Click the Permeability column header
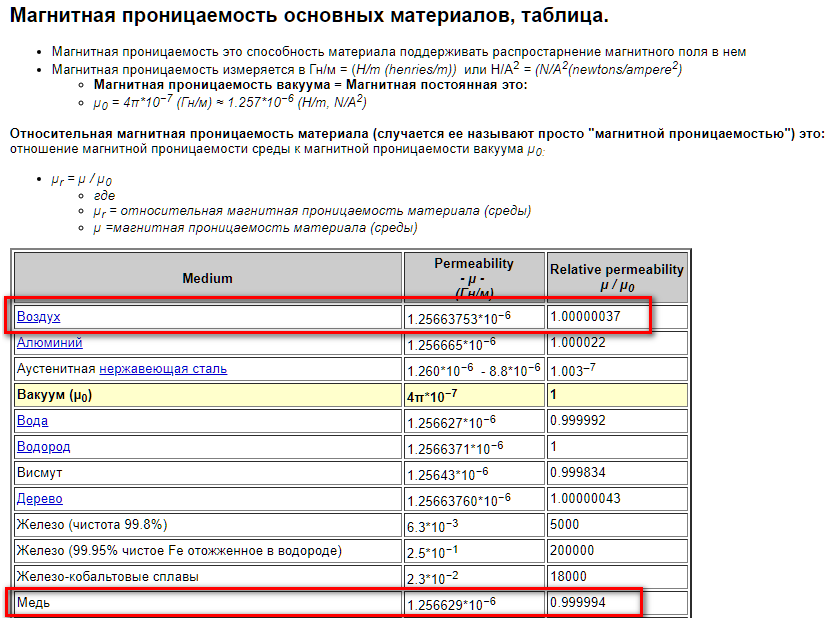This screenshot has height=618, width=828. (474, 278)
